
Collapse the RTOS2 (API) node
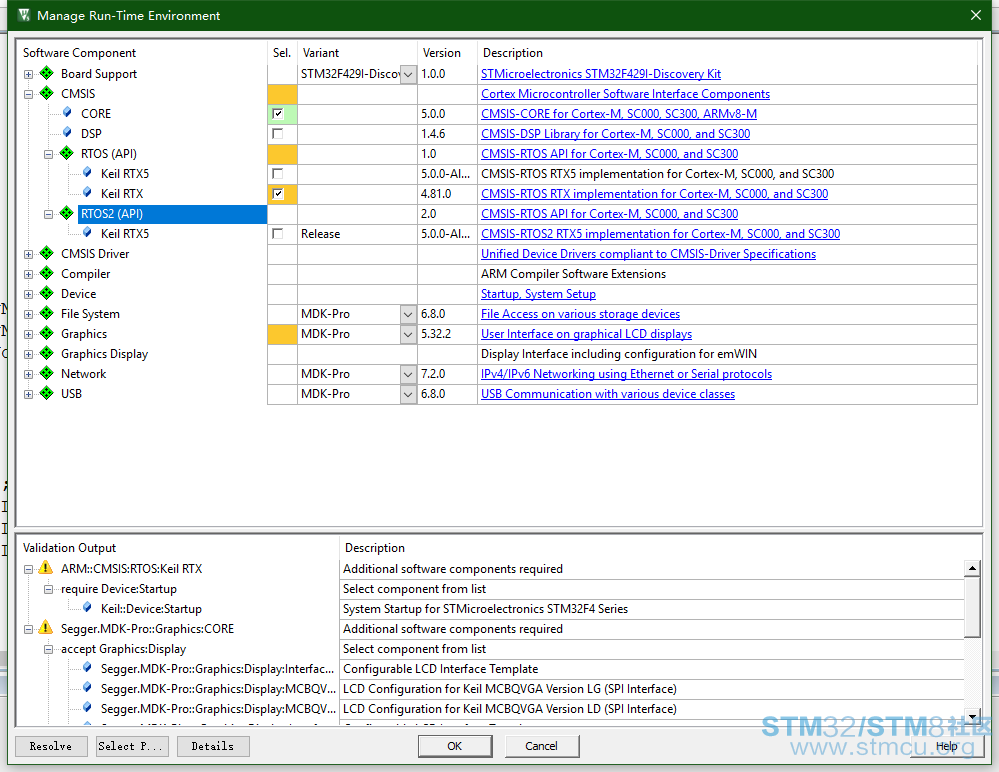pyautogui.click(x=48, y=214)
